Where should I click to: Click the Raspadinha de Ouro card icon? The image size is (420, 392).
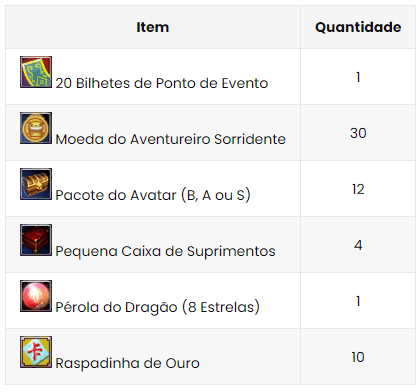36,352
